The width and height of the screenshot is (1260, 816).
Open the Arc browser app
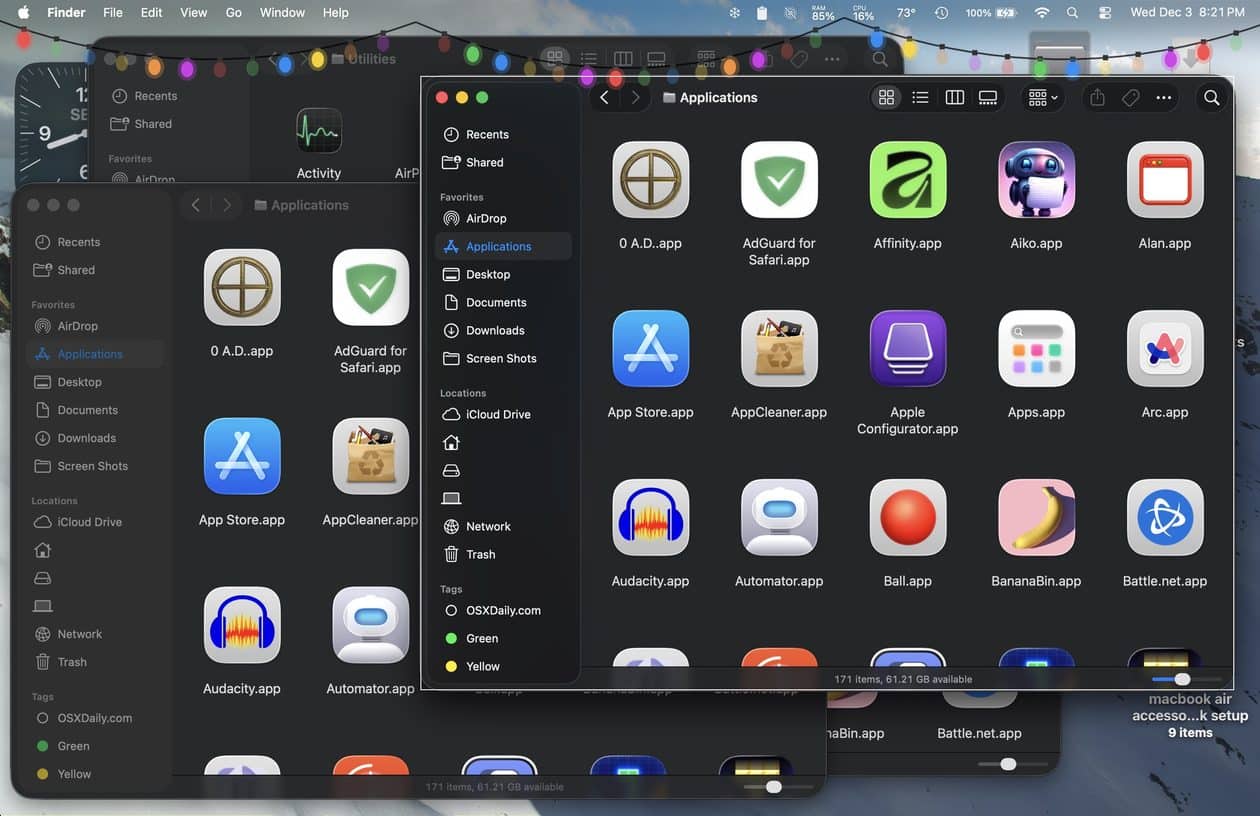pos(1164,348)
